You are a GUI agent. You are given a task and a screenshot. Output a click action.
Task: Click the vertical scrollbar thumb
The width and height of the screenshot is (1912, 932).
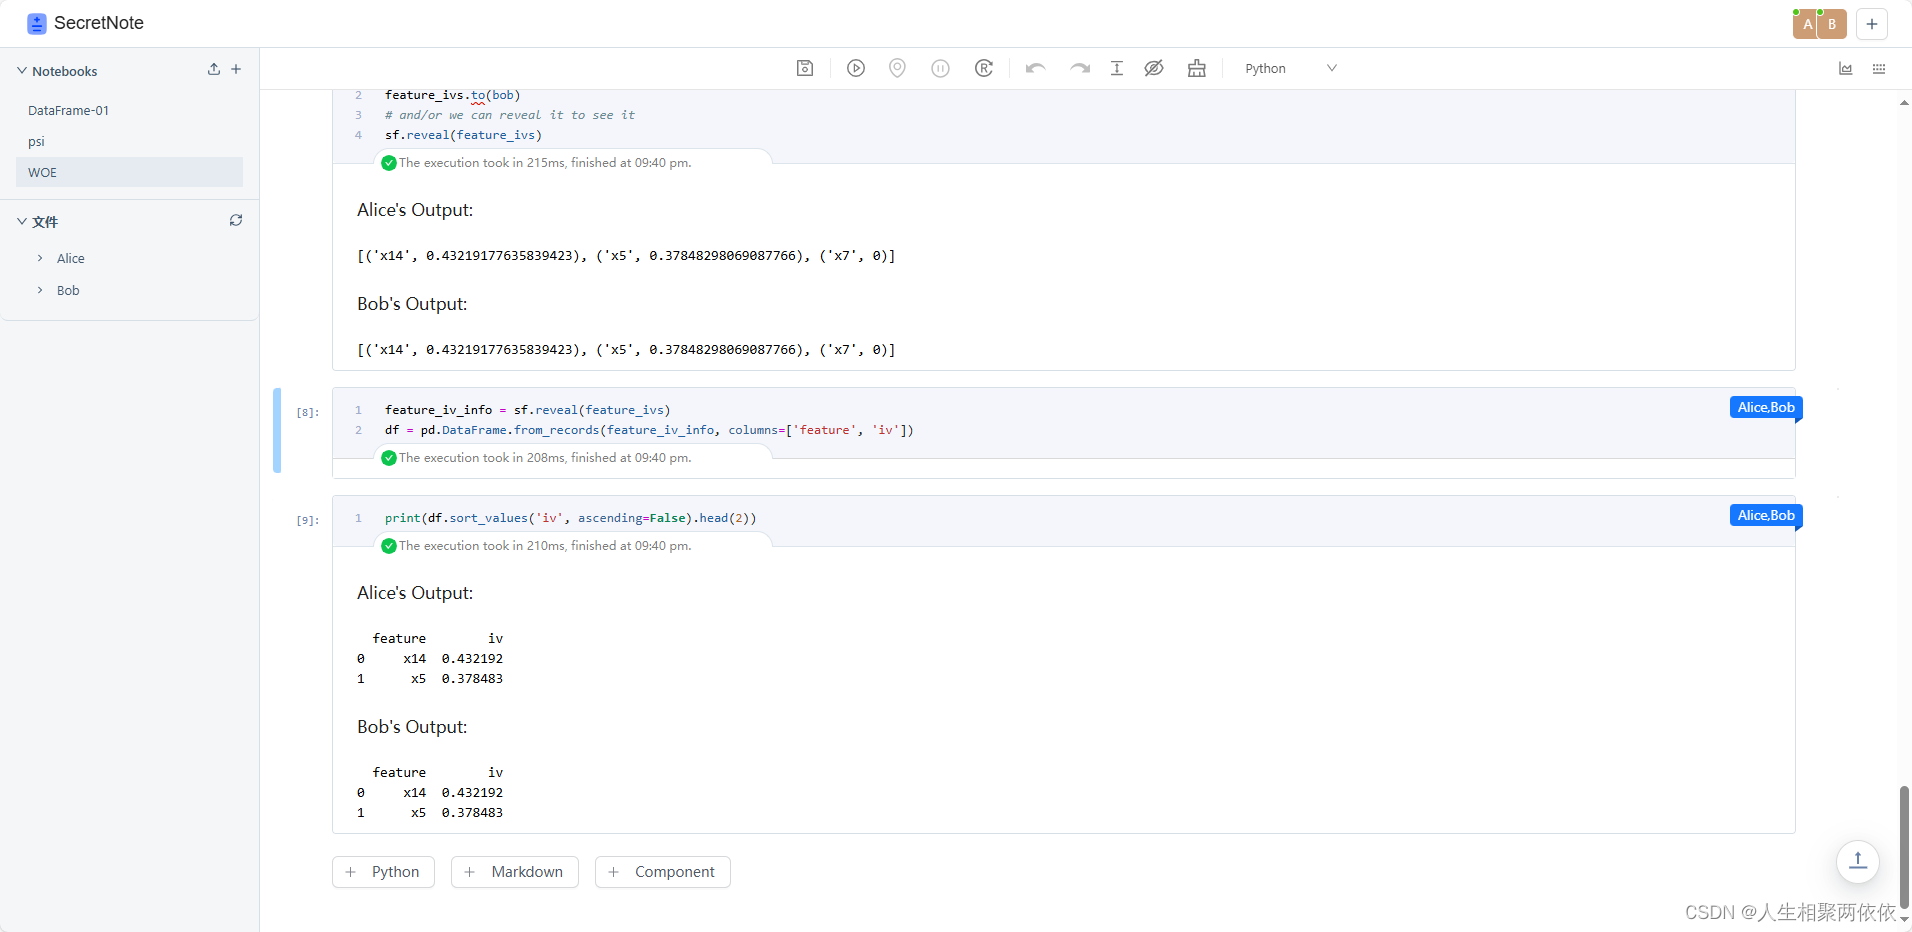(1904, 845)
